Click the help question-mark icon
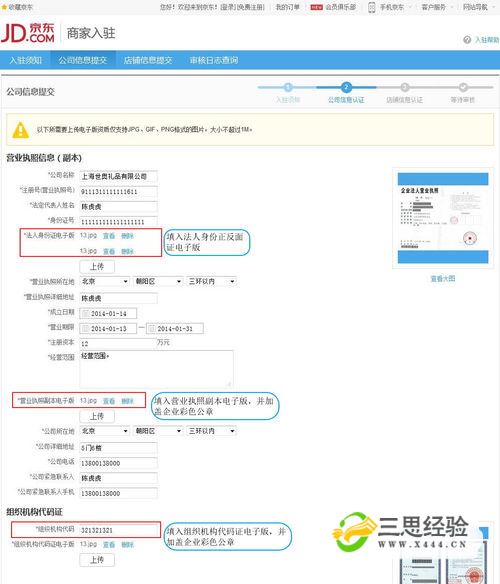This screenshot has width=500, height=584. [x=467, y=39]
